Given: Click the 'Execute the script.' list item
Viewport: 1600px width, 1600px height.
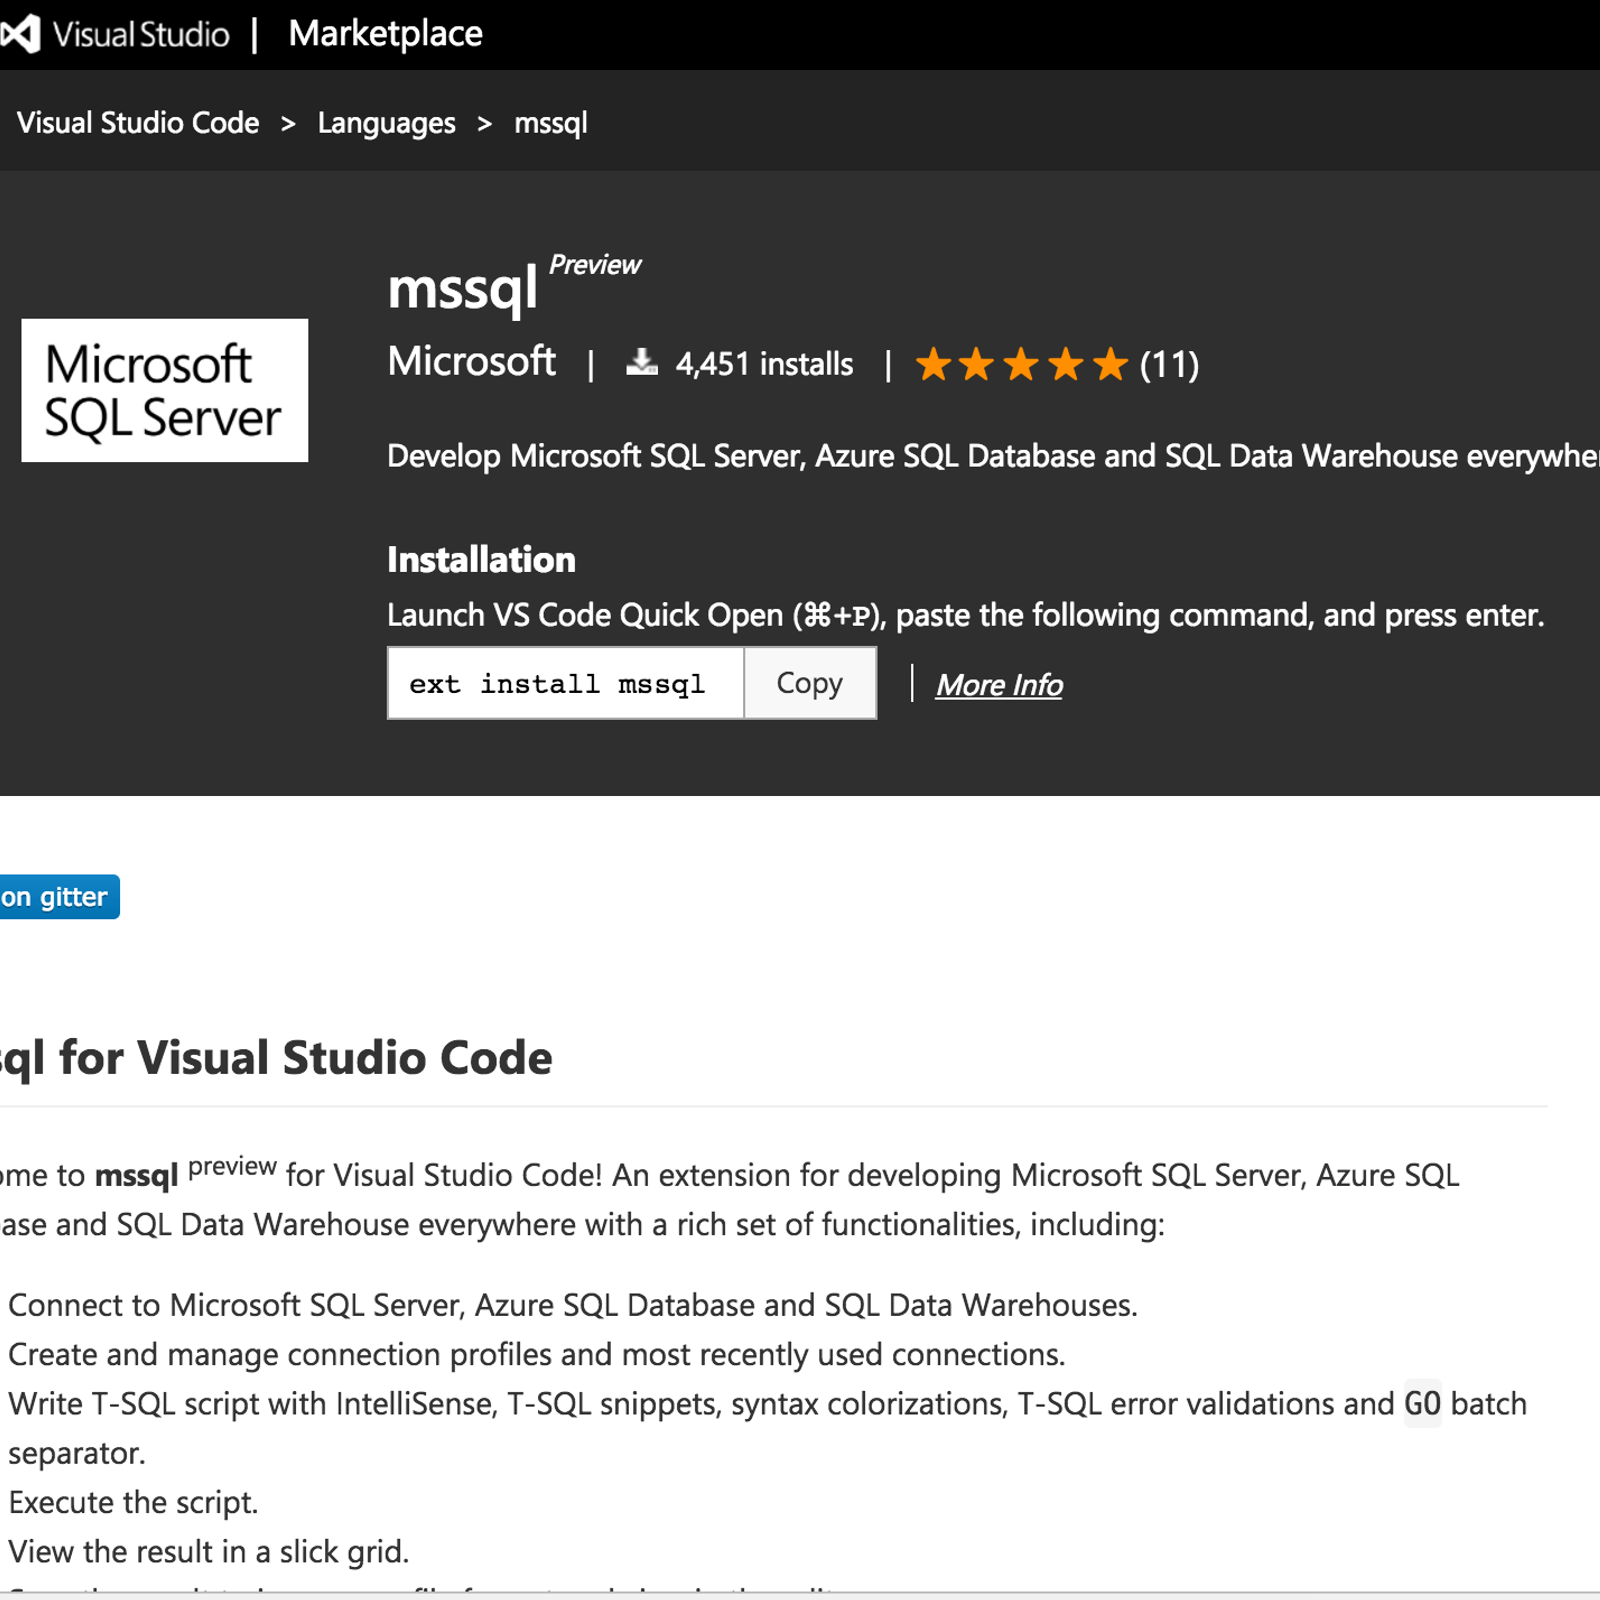Looking at the screenshot, I should [x=134, y=1502].
